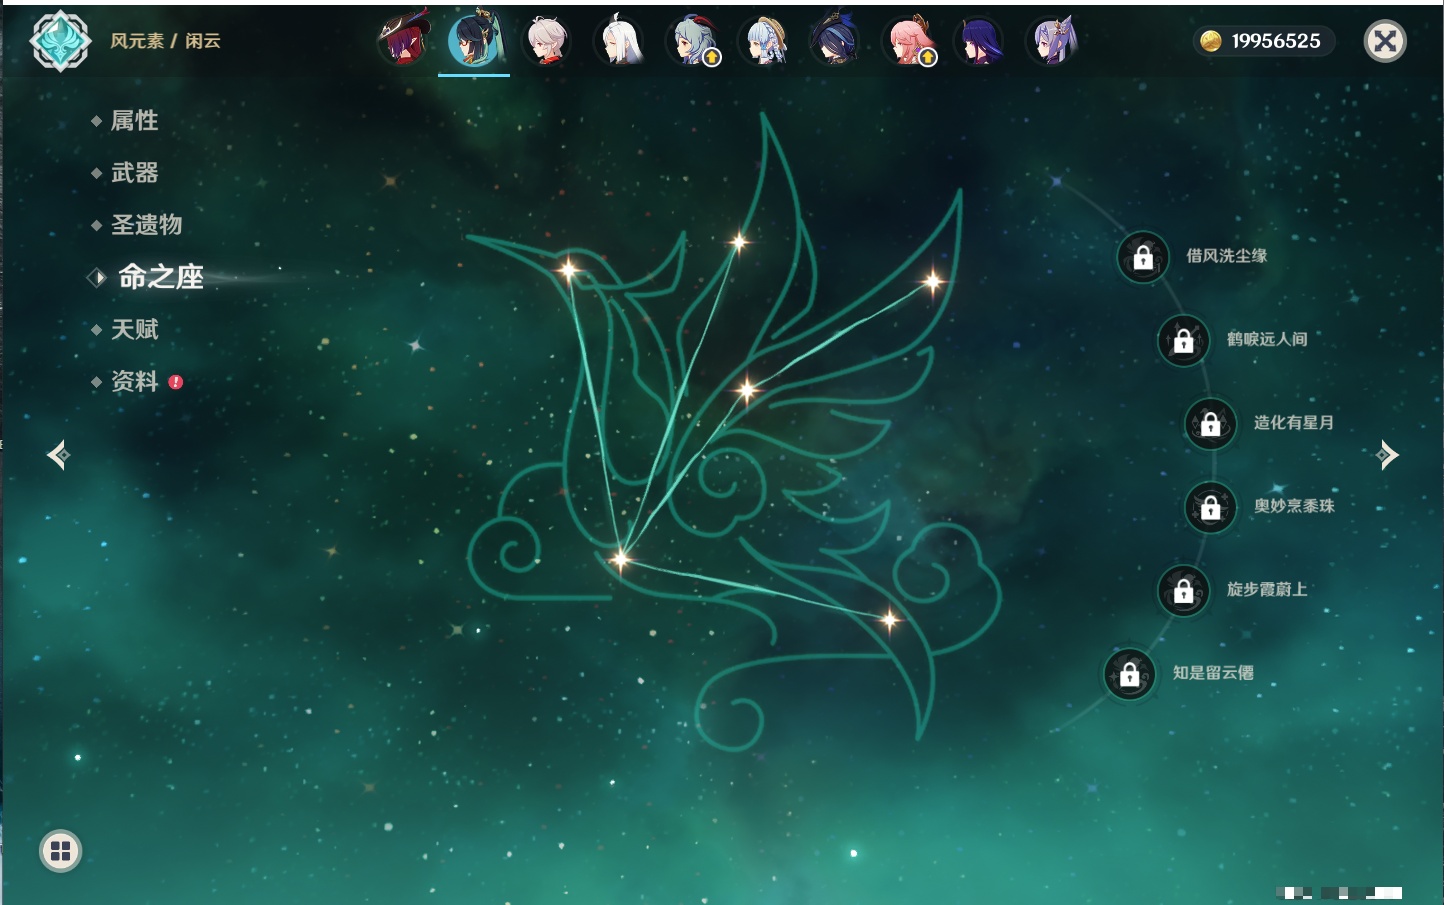This screenshot has height=905, width=1444.
Task: Click star on the crane's tail feathers
Action: point(889,620)
